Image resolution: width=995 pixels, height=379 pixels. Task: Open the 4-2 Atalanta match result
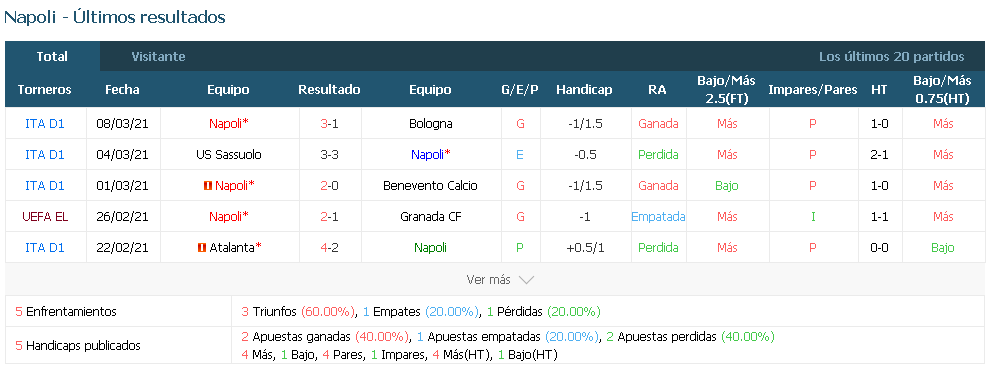coord(329,248)
